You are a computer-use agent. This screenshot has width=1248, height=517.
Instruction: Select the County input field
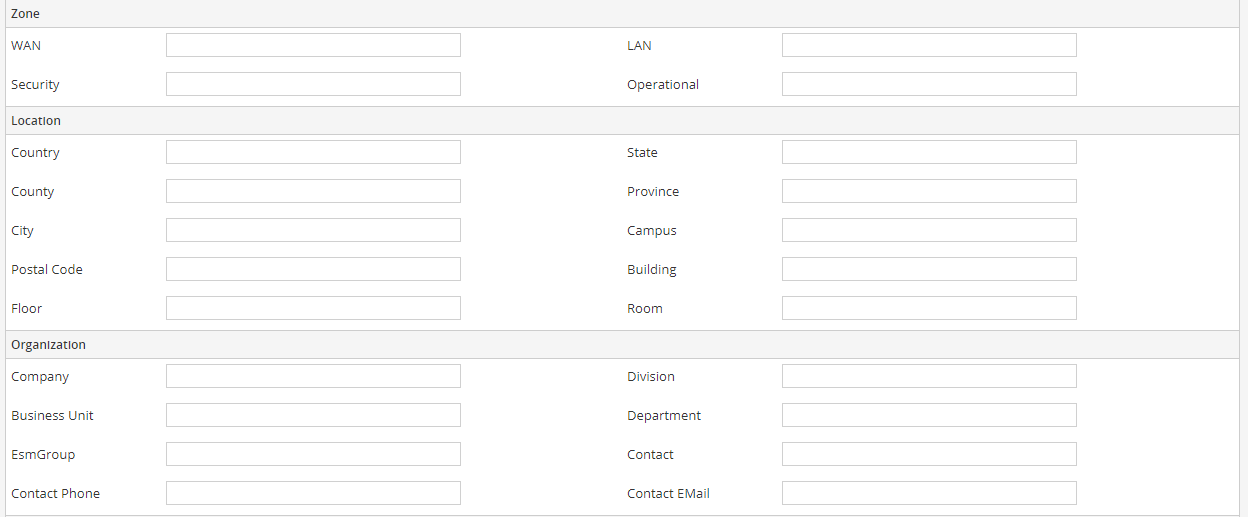pyautogui.click(x=313, y=191)
